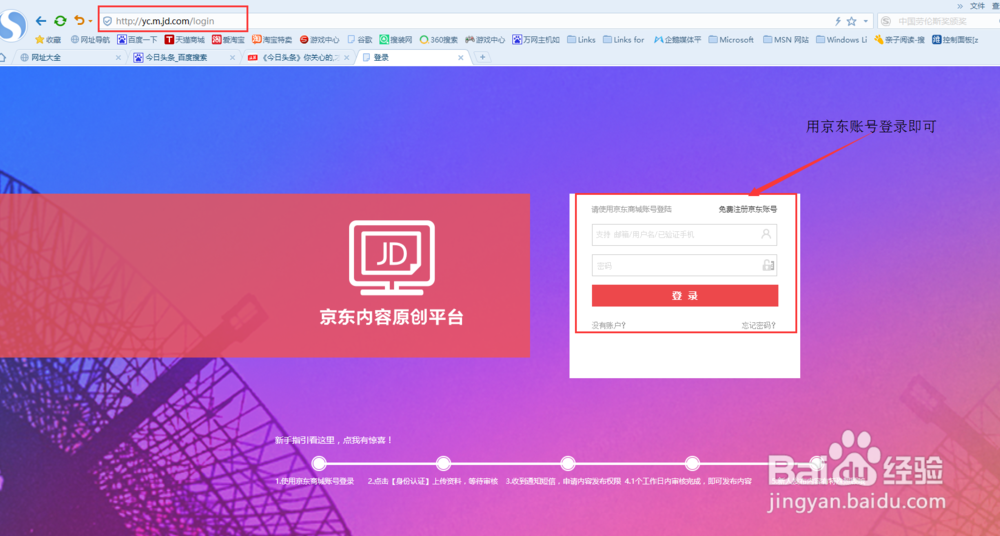Screen dimensions: 1000x536
Task: Expand the » menu overflow chevron
Action: 960,6
